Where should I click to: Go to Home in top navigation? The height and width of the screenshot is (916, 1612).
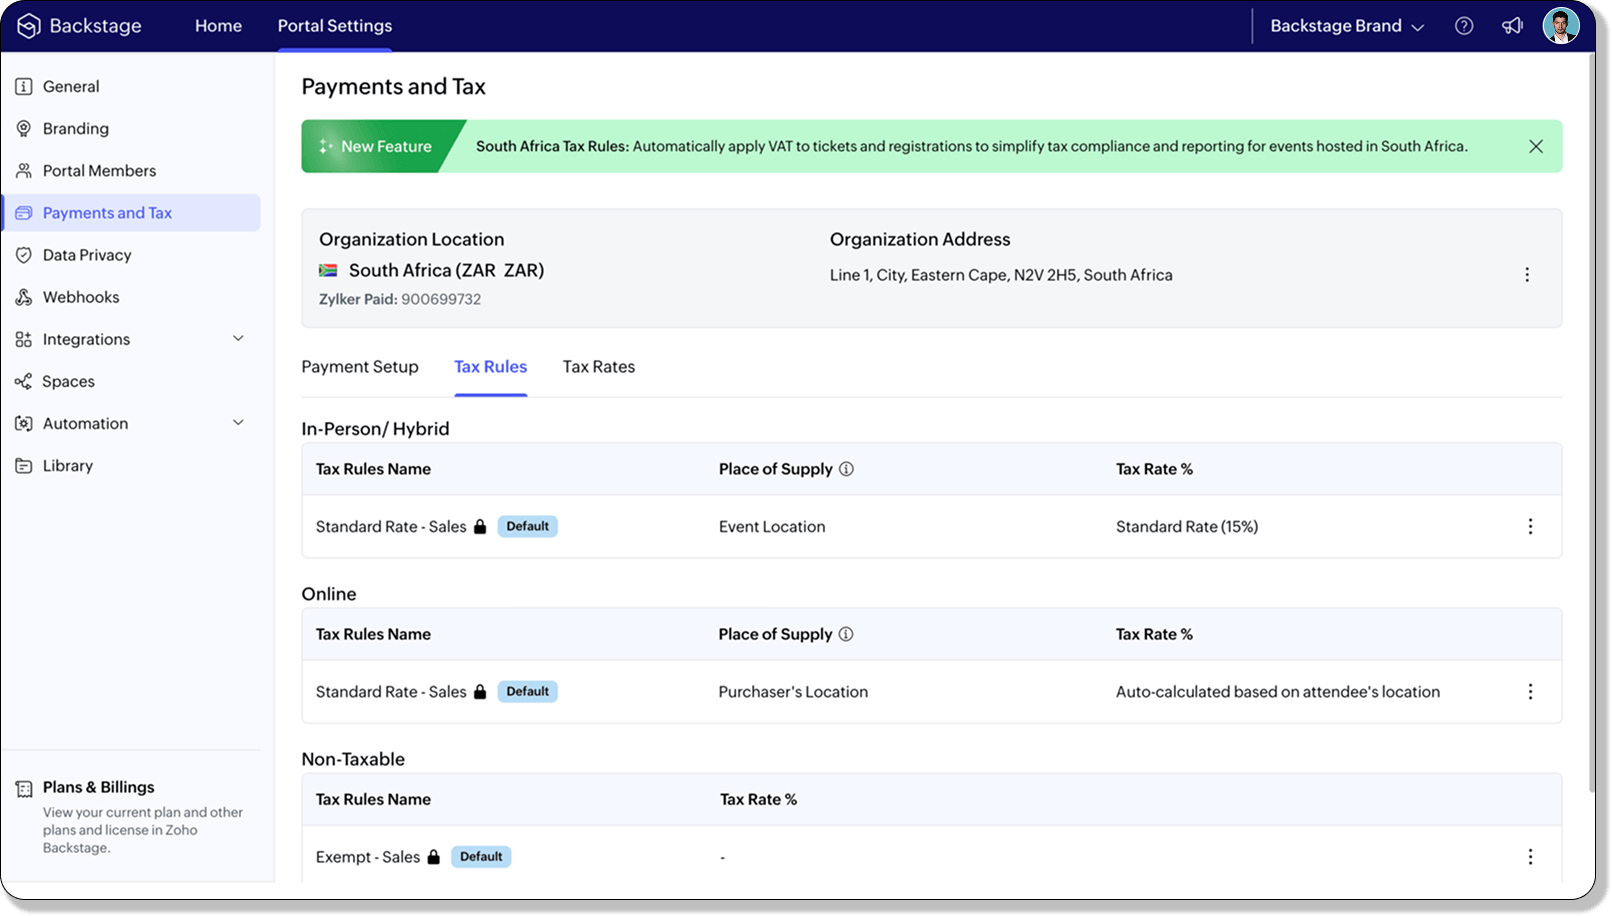coord(218,26)
